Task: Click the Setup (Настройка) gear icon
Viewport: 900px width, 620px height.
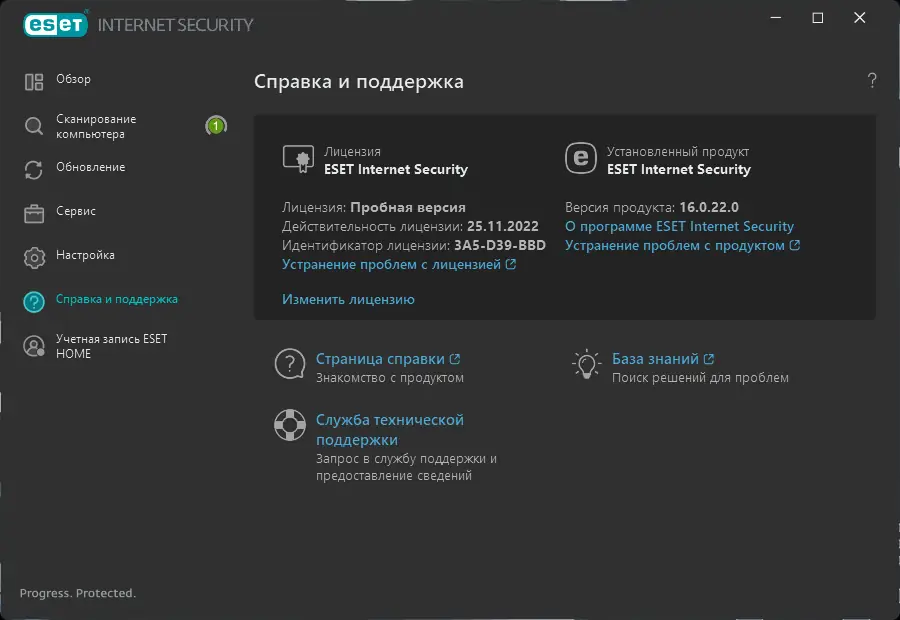Action: click(x=34, y=257)
